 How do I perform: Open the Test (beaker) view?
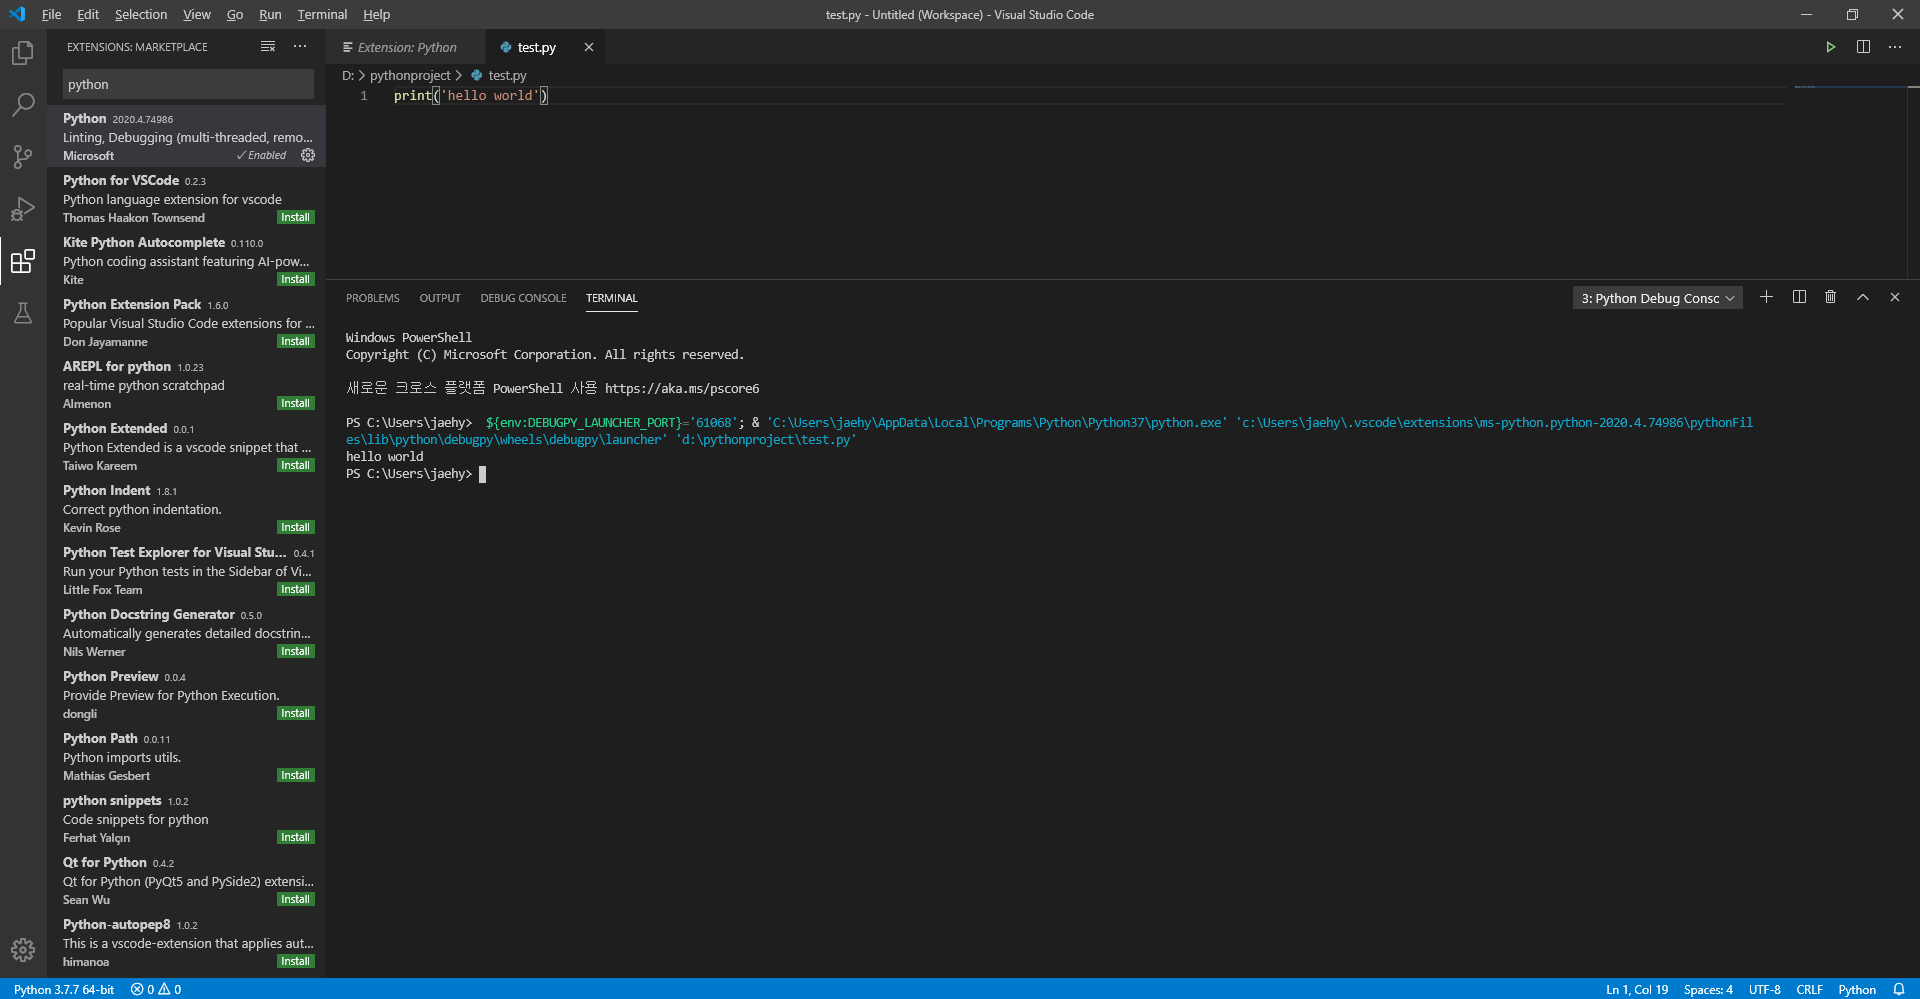tap(23, 313)
